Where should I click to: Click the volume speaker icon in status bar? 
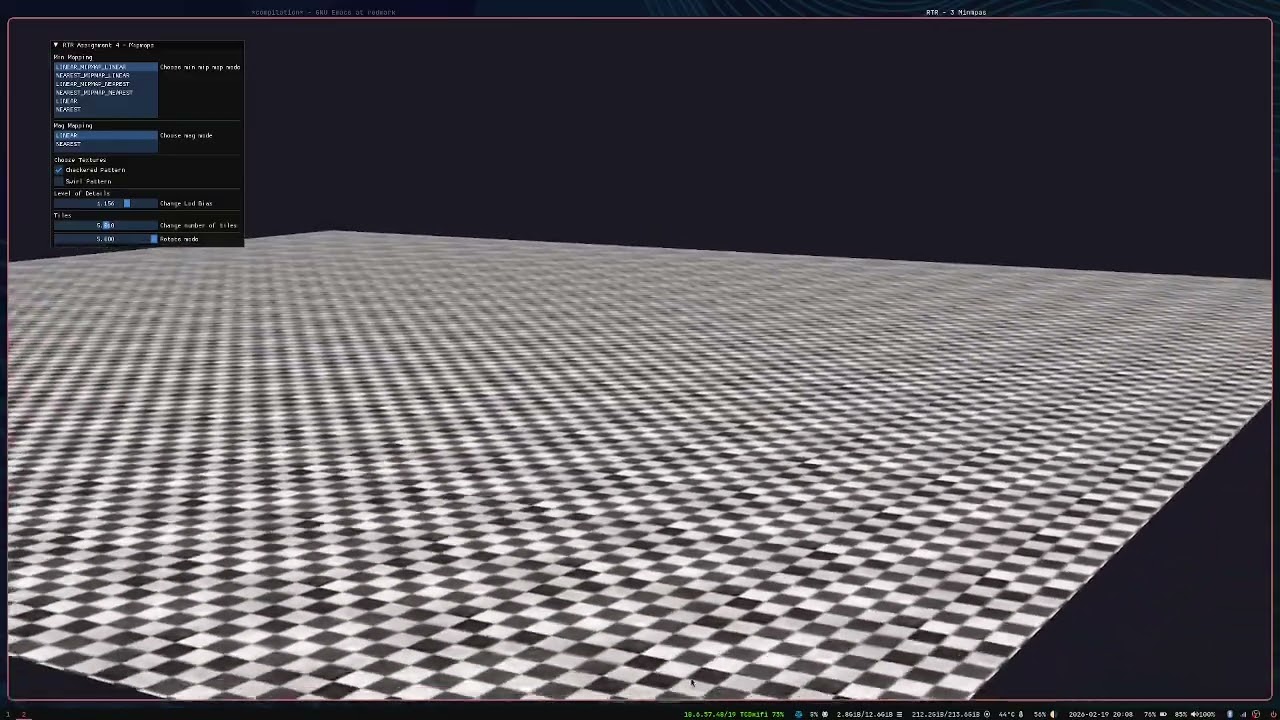pyautogui.click(x=1194, y=714)
